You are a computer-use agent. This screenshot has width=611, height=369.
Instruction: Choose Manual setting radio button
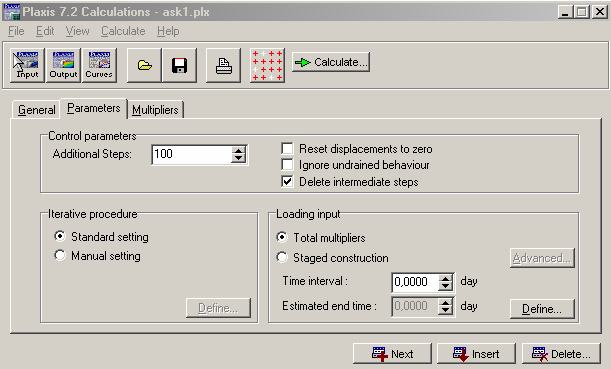point(60,255)
